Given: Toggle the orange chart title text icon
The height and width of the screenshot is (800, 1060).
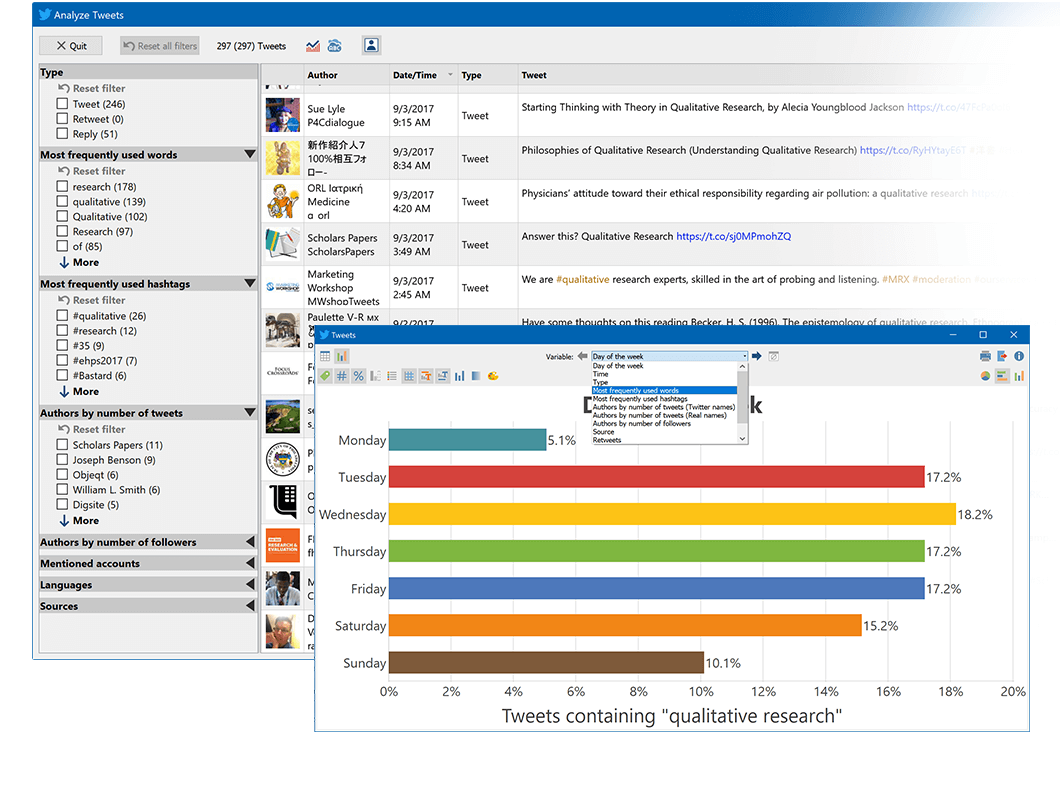Looking at the screenshot, I should pyautogui.click(x=426, y=376).
